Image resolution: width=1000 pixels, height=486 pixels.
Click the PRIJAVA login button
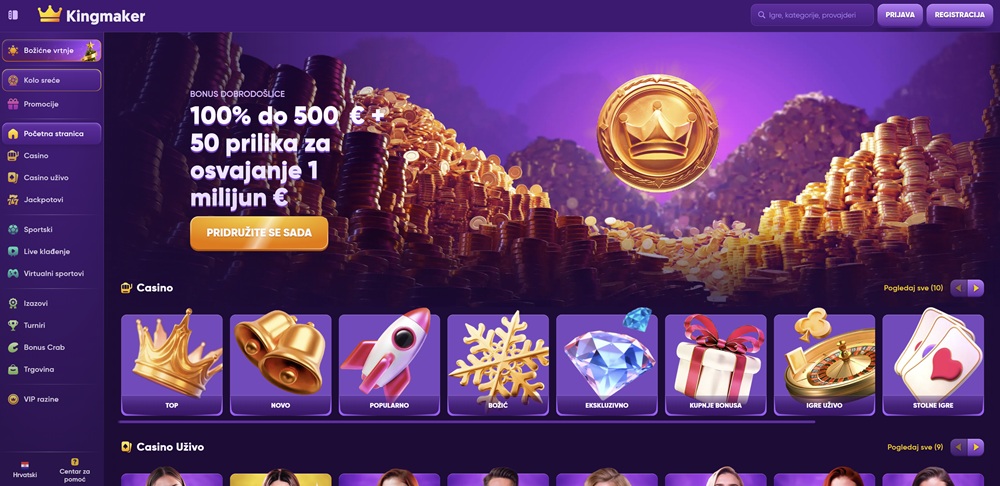click(x=900, y=15)
